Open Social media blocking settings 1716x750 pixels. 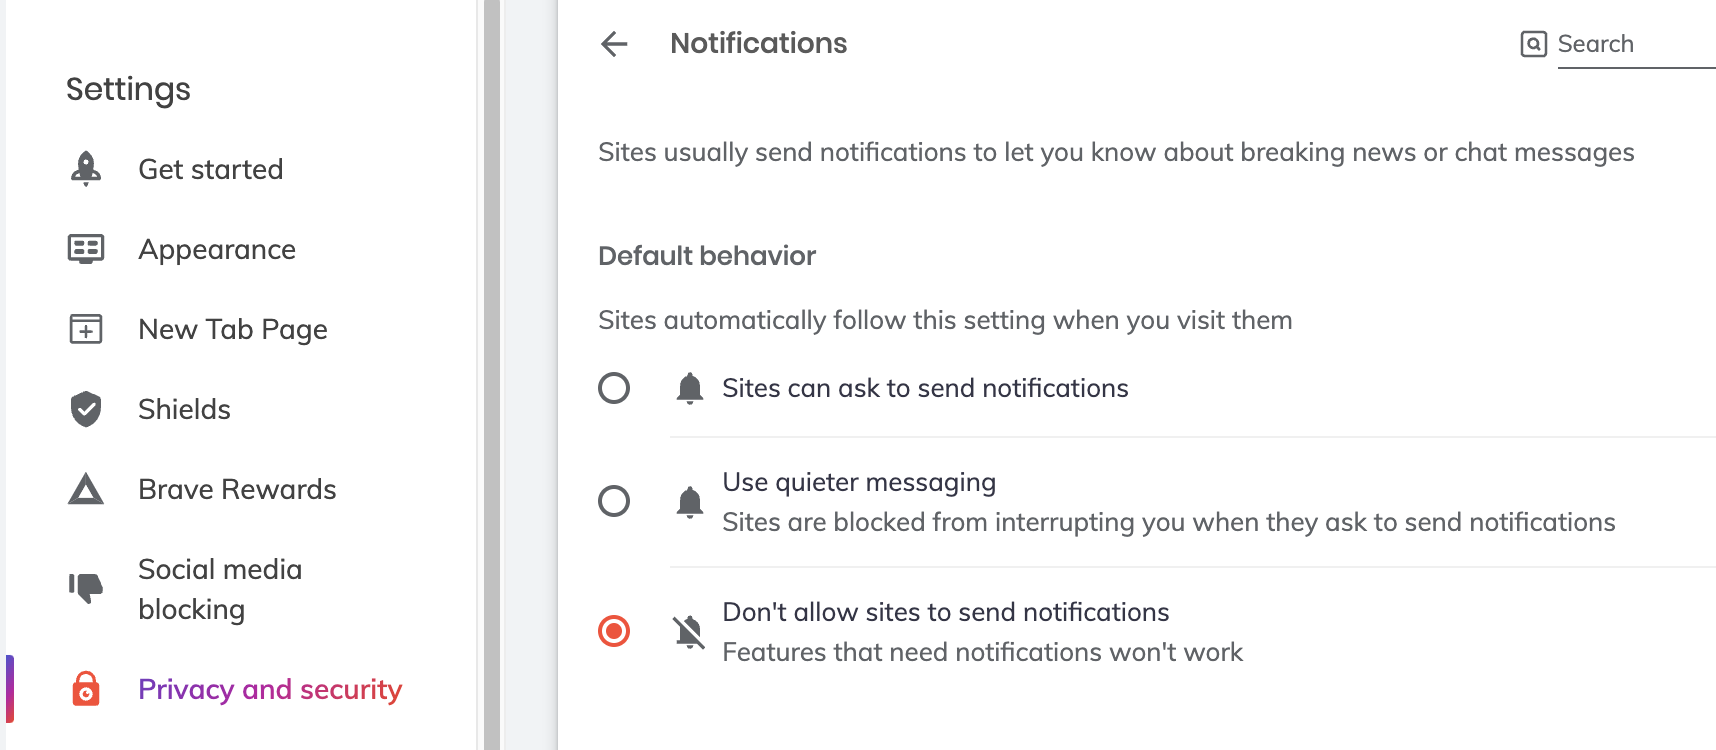tap(220, 589)
